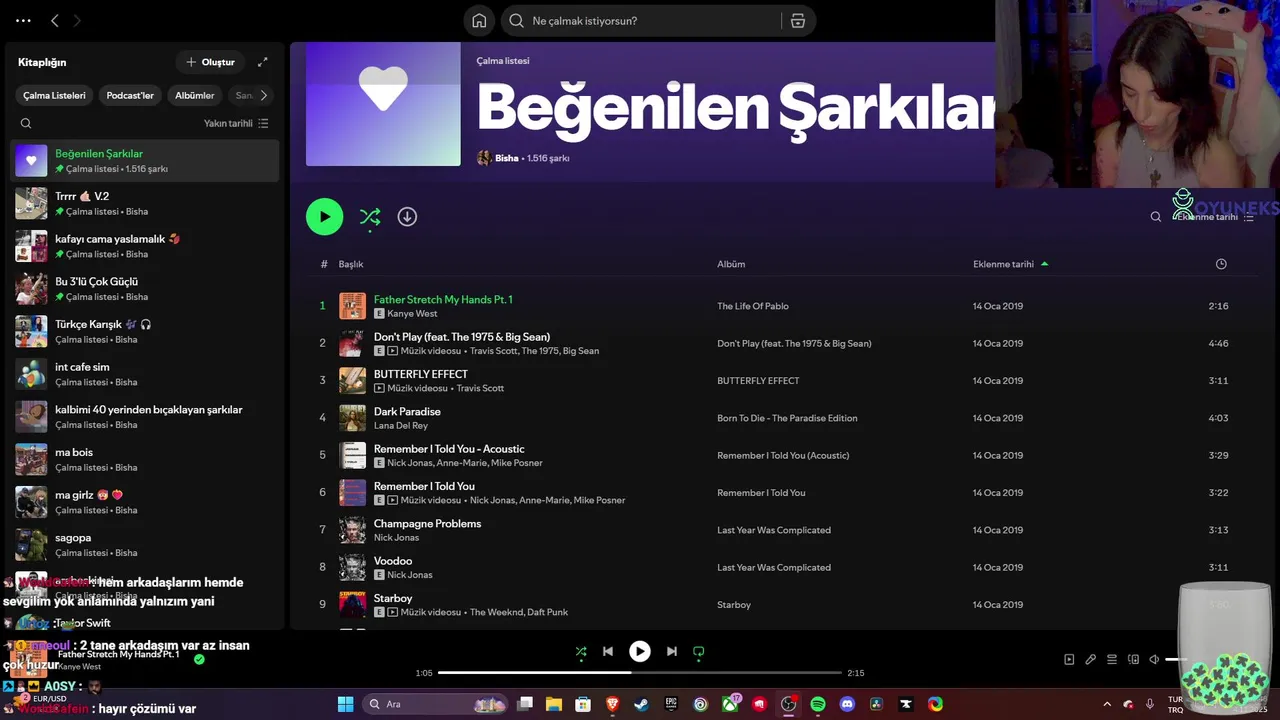
Task: Select Remember I Told You - Acoustic
Action: [449, 449]
